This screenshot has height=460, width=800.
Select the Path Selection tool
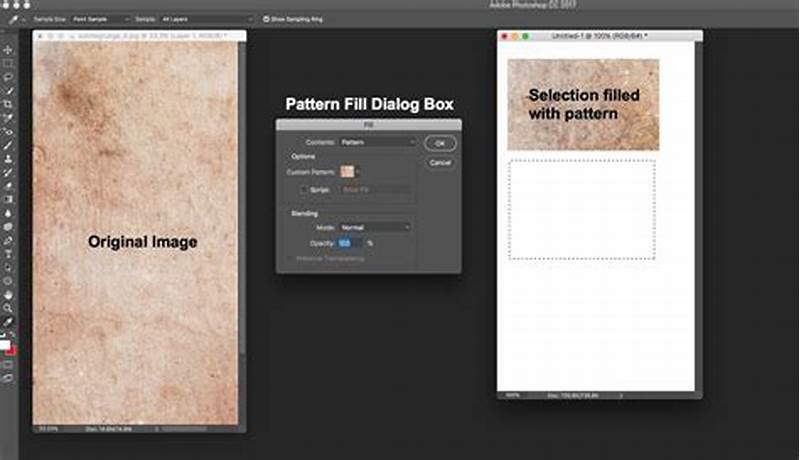(8, 267)
